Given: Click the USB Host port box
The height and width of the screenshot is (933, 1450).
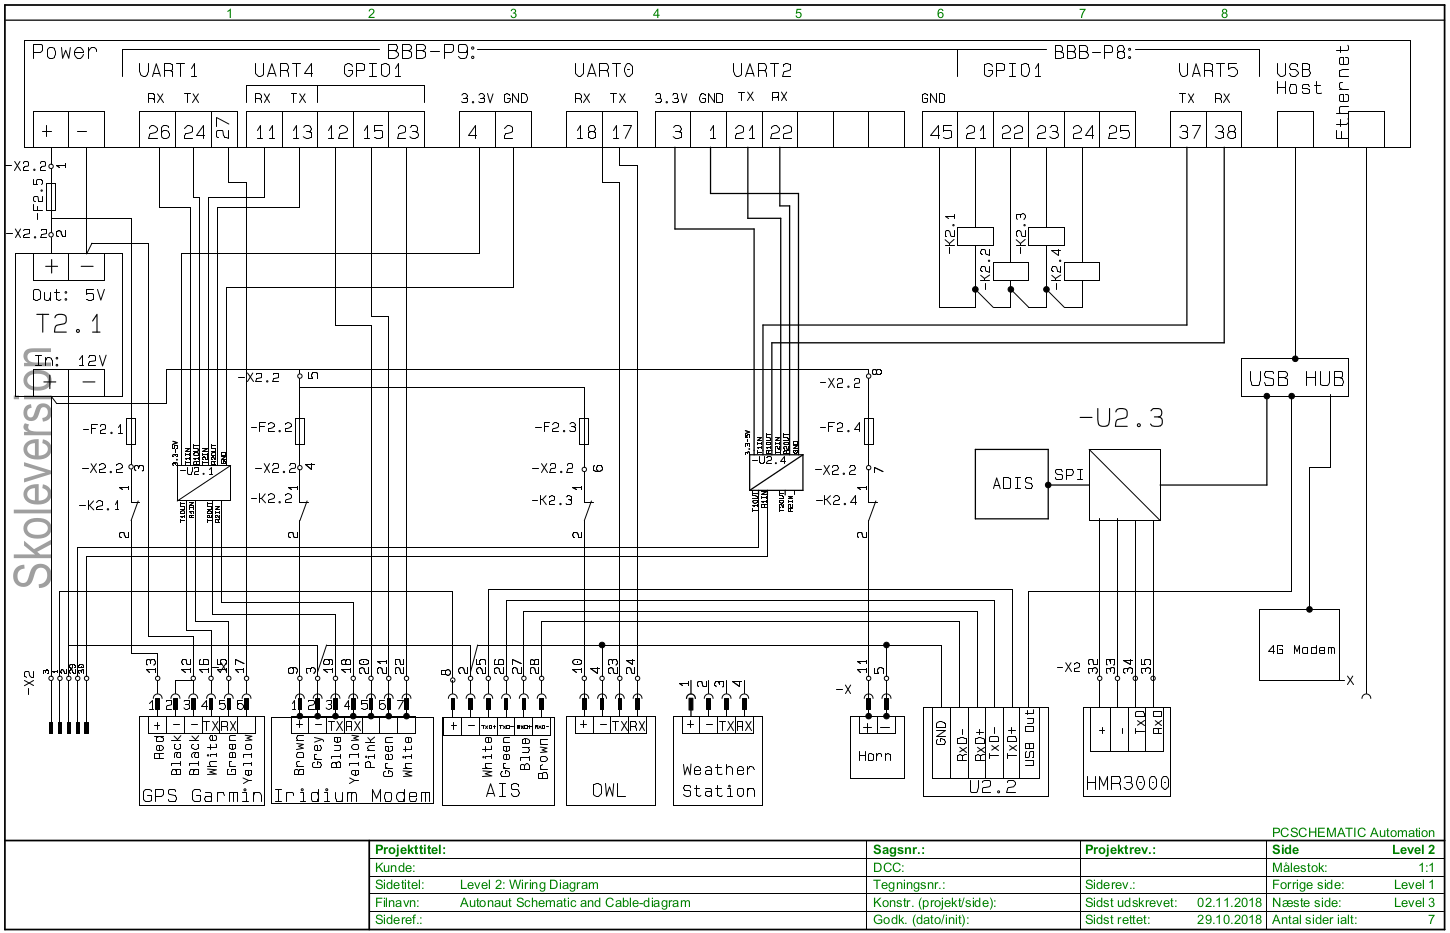Looking at the screenshot, I should [1295, 130].
